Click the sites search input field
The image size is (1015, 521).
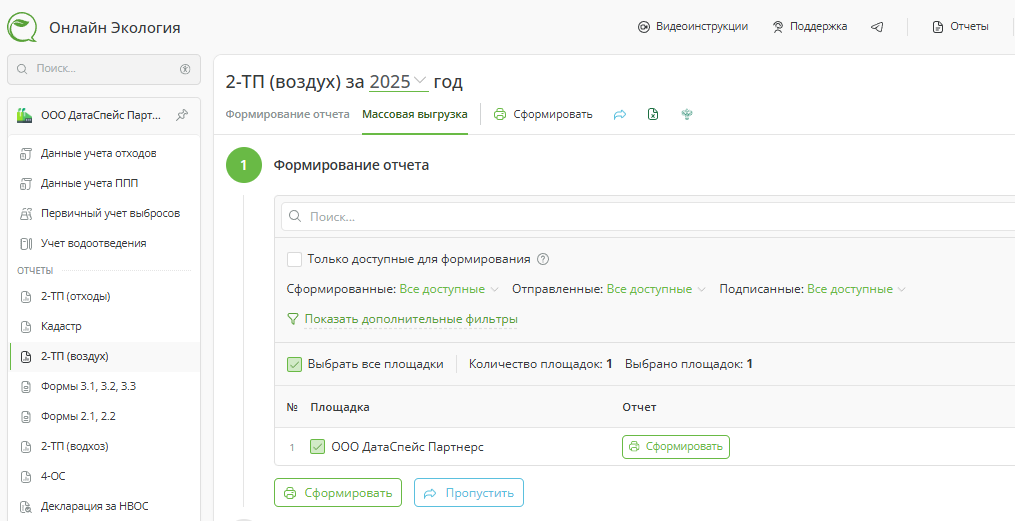tap(650, 216)
